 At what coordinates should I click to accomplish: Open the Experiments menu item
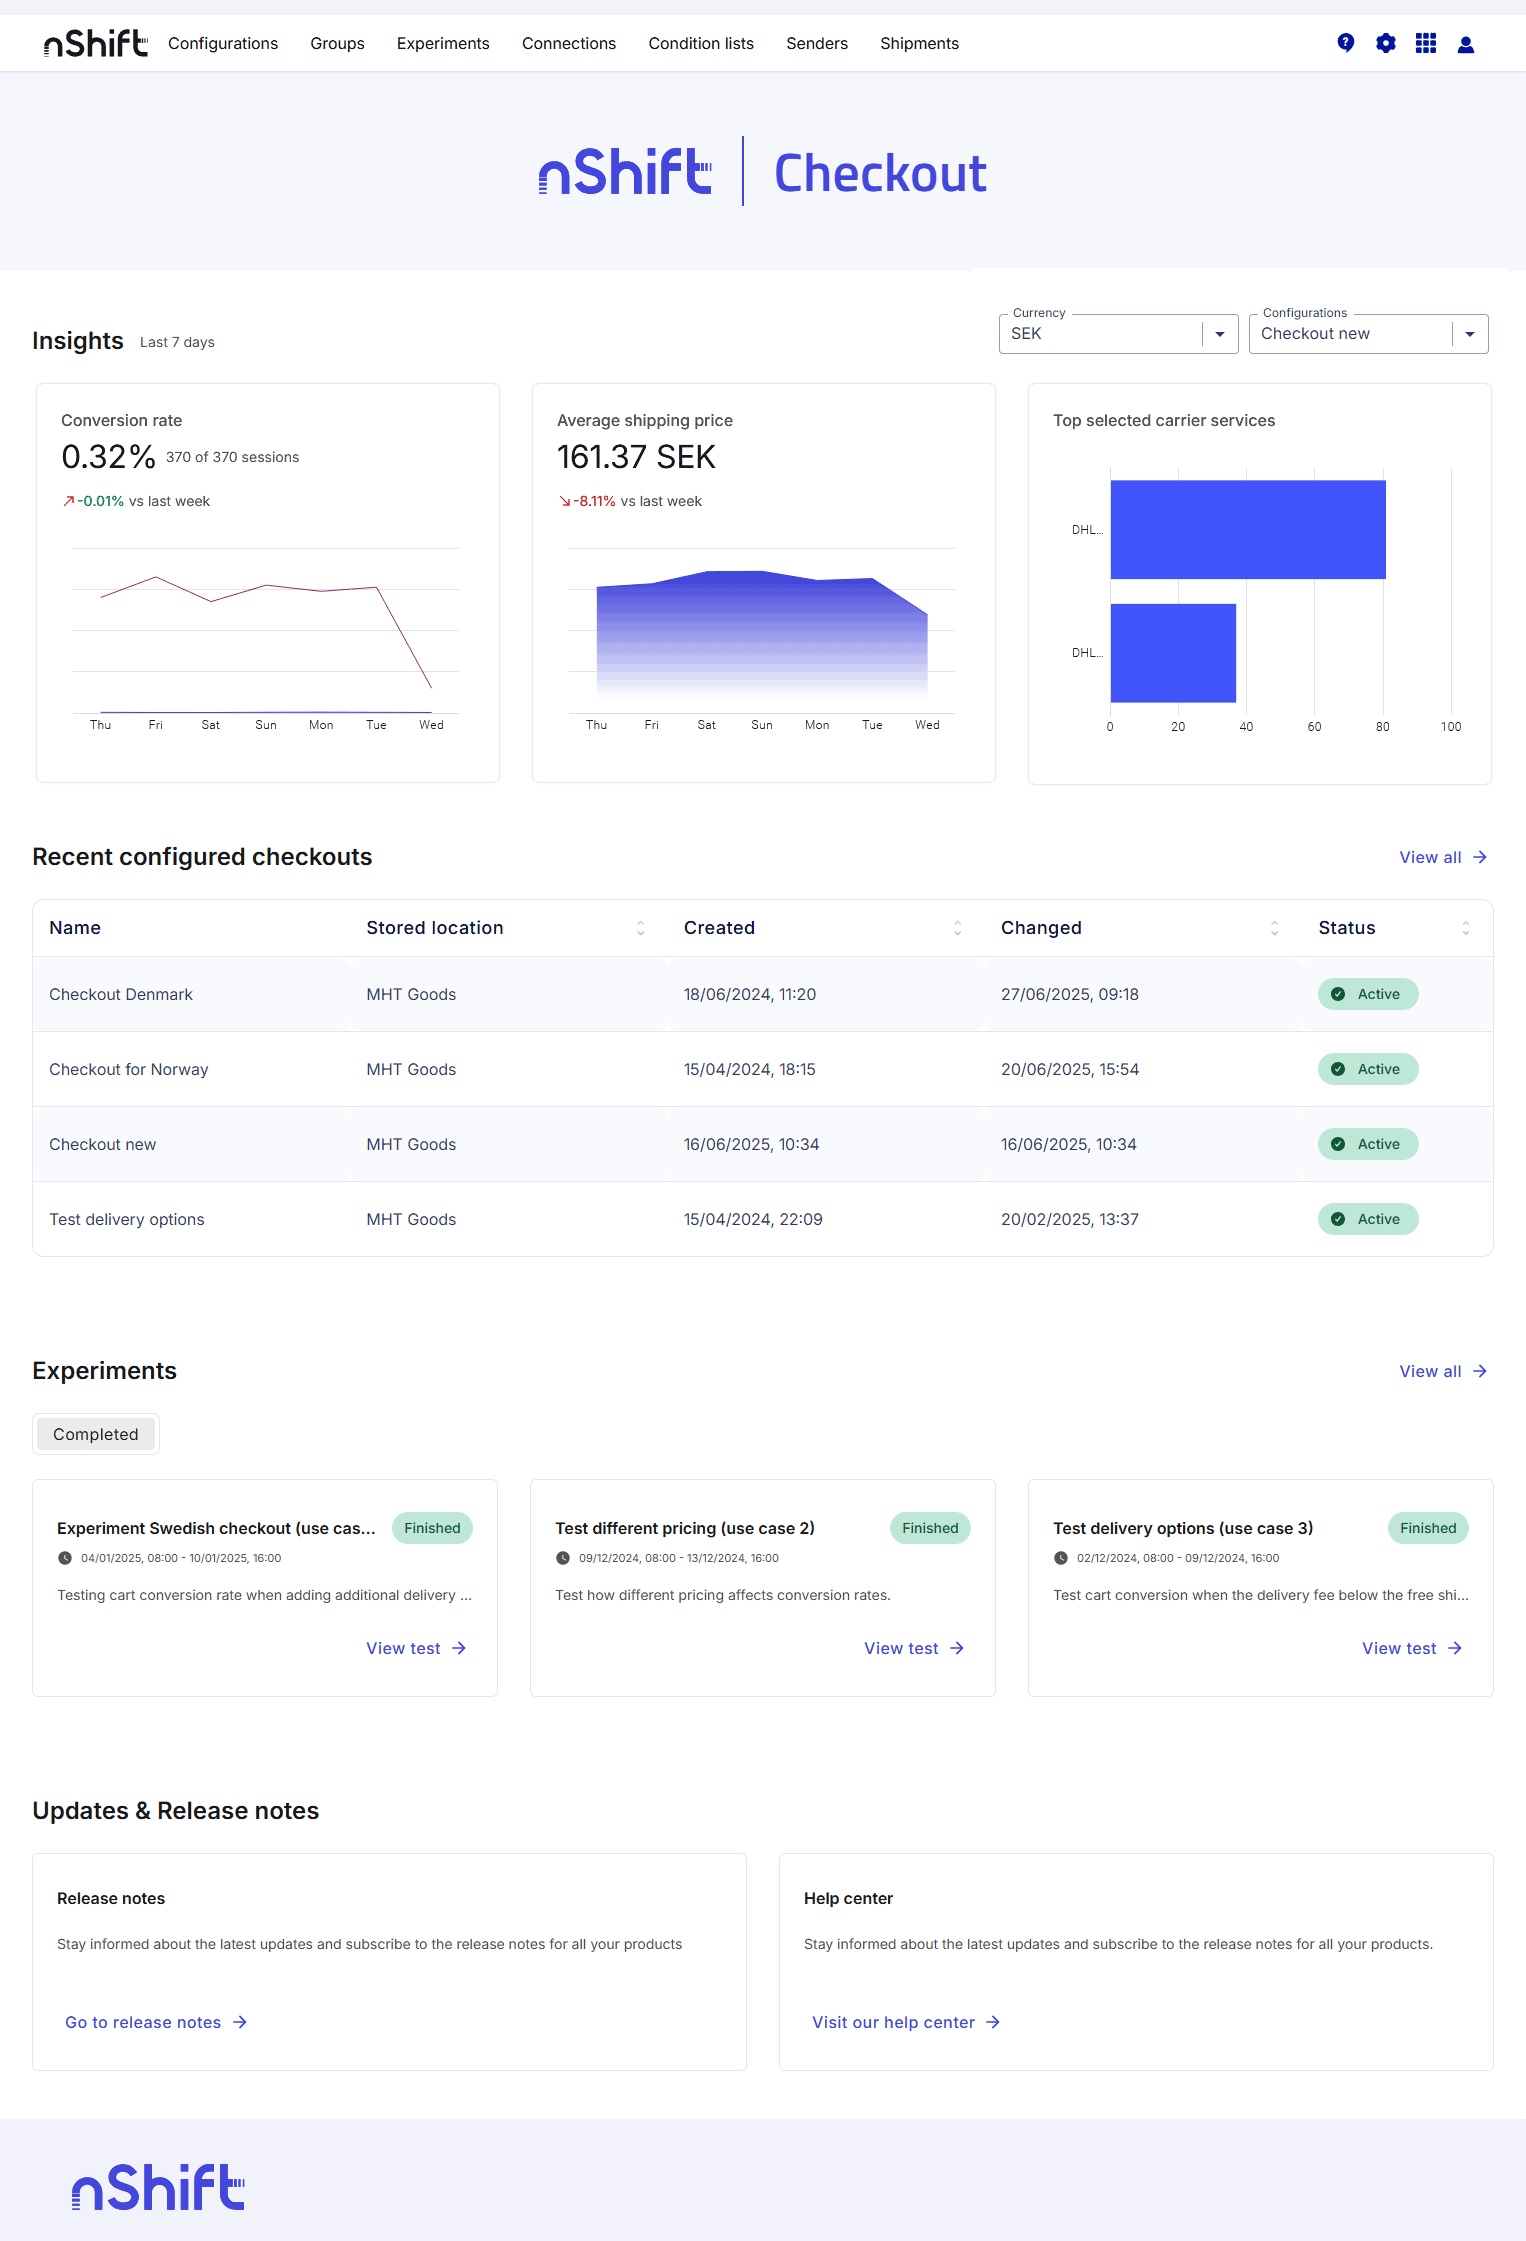click(x=443, y=43)
